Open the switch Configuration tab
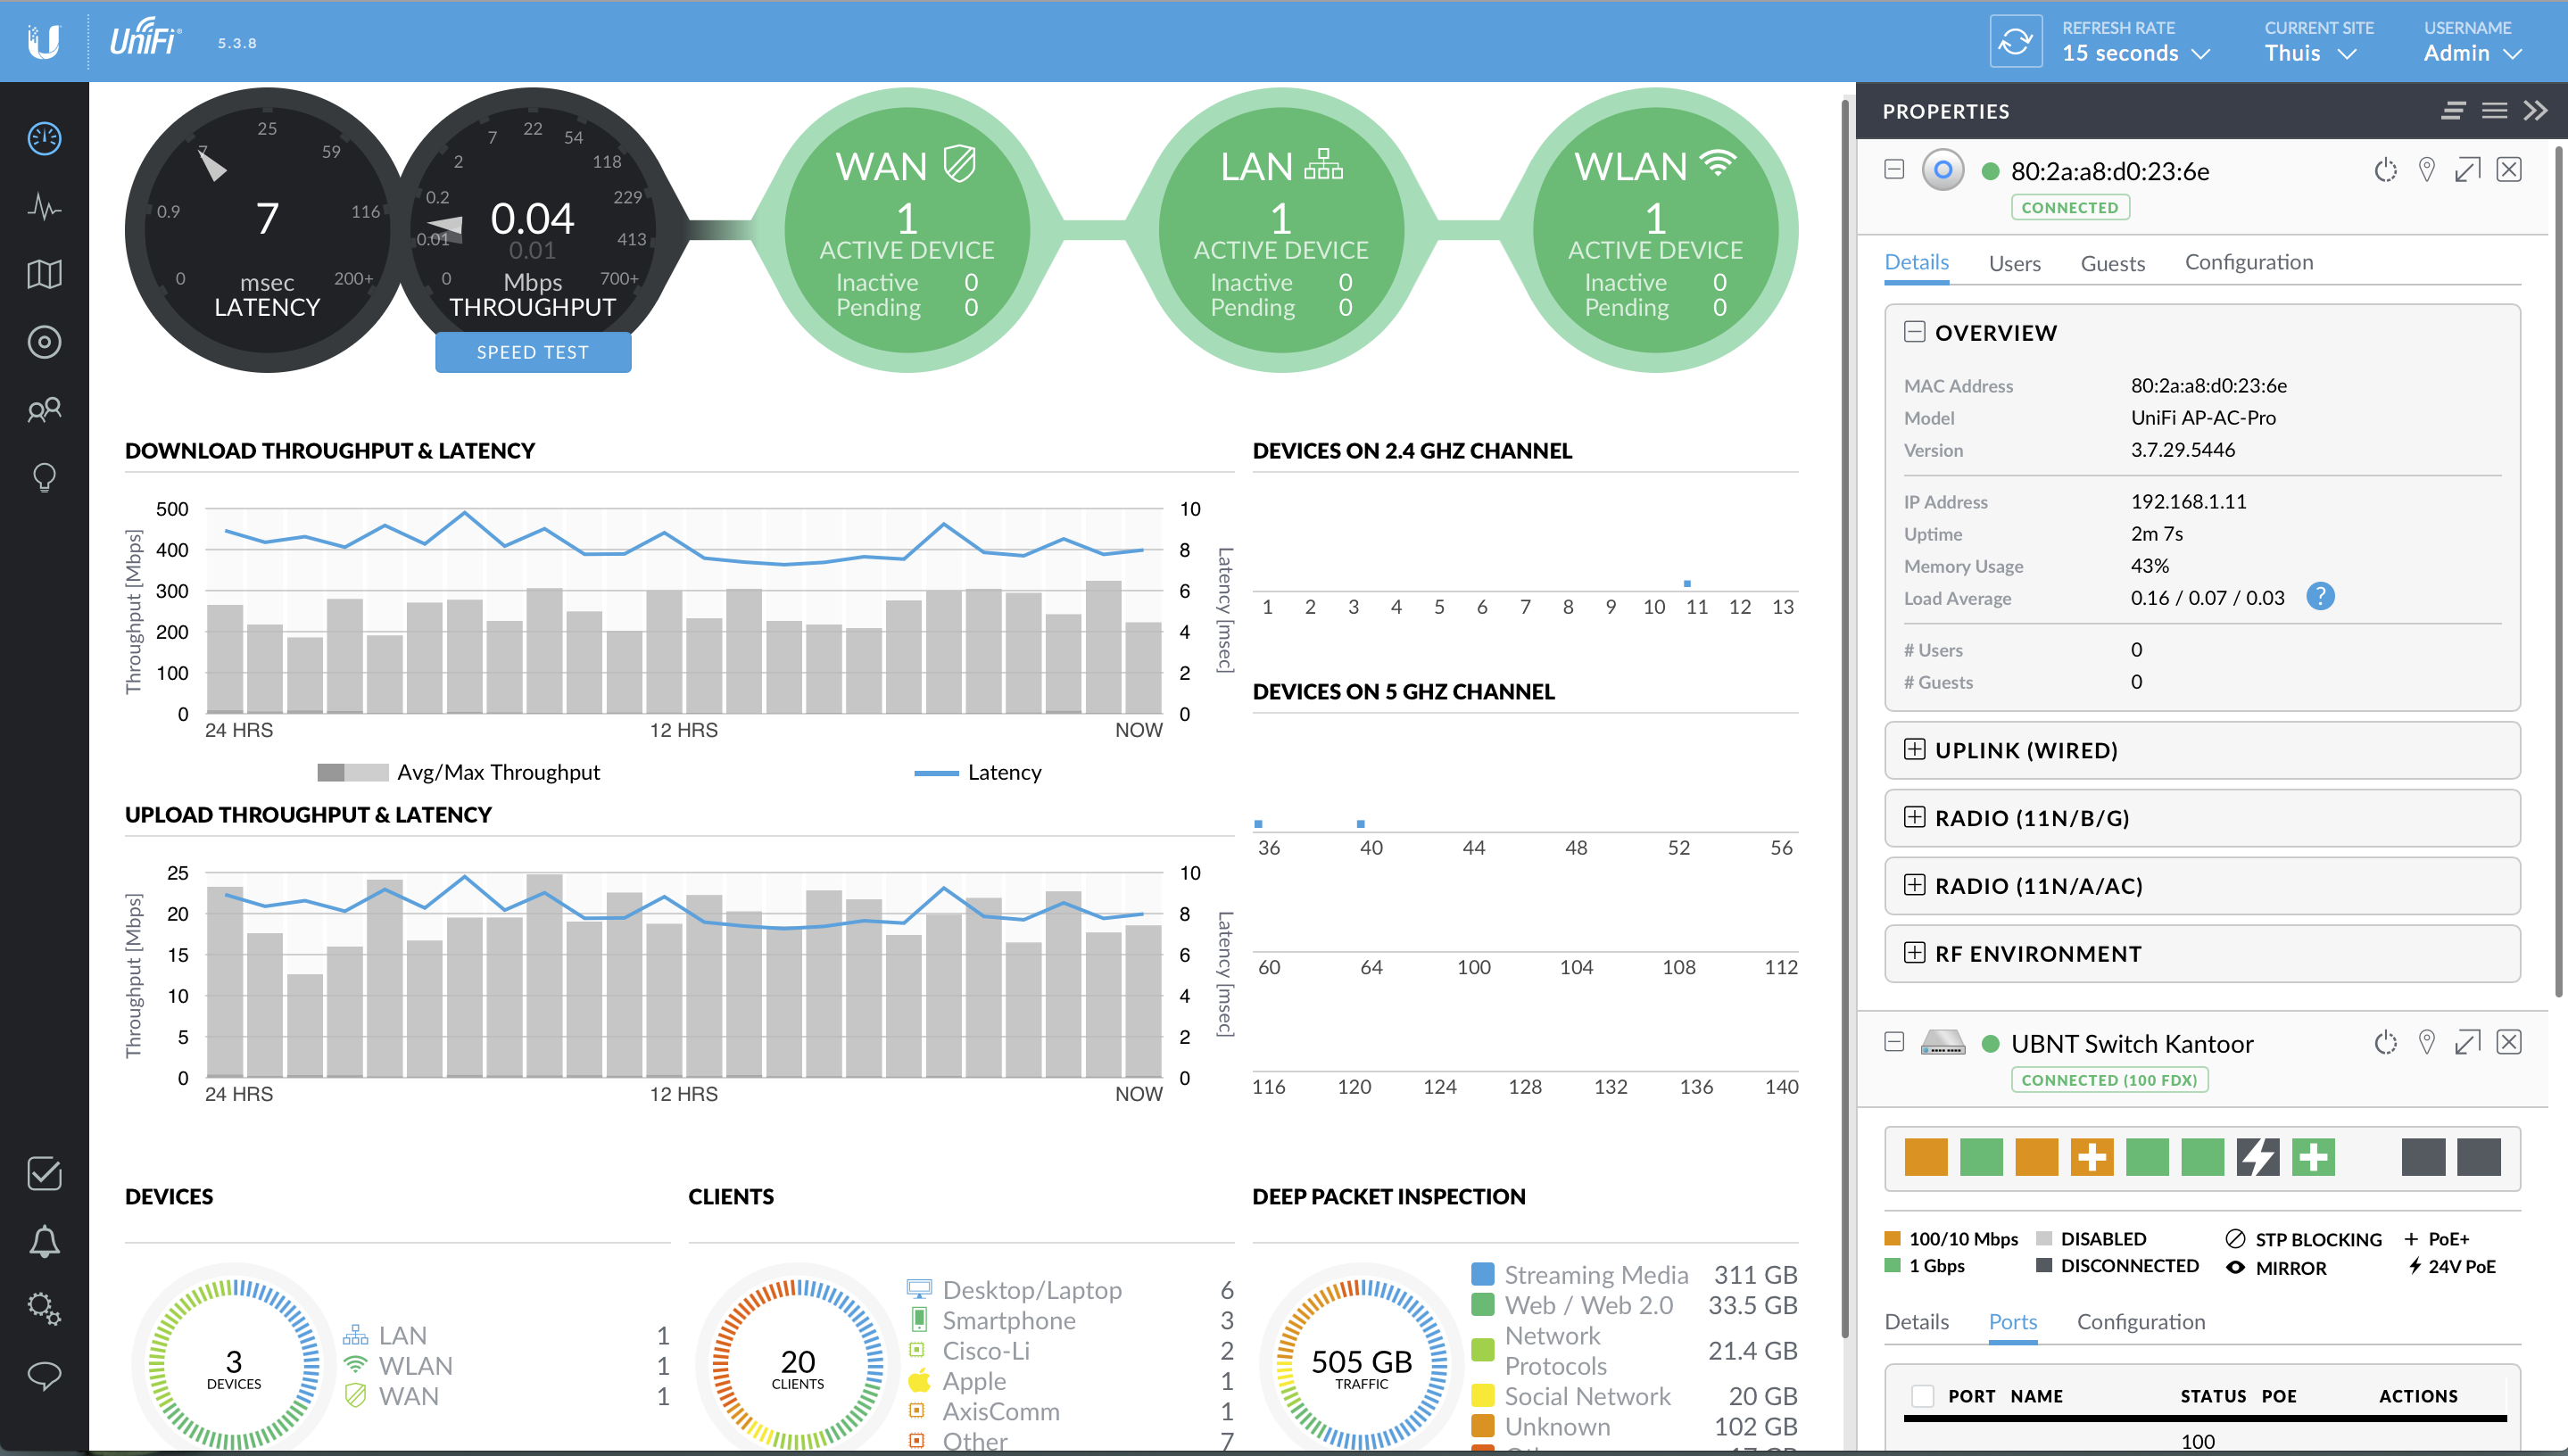The width and height of the screenshot is (2568, 1456). coord(2140,1322)
